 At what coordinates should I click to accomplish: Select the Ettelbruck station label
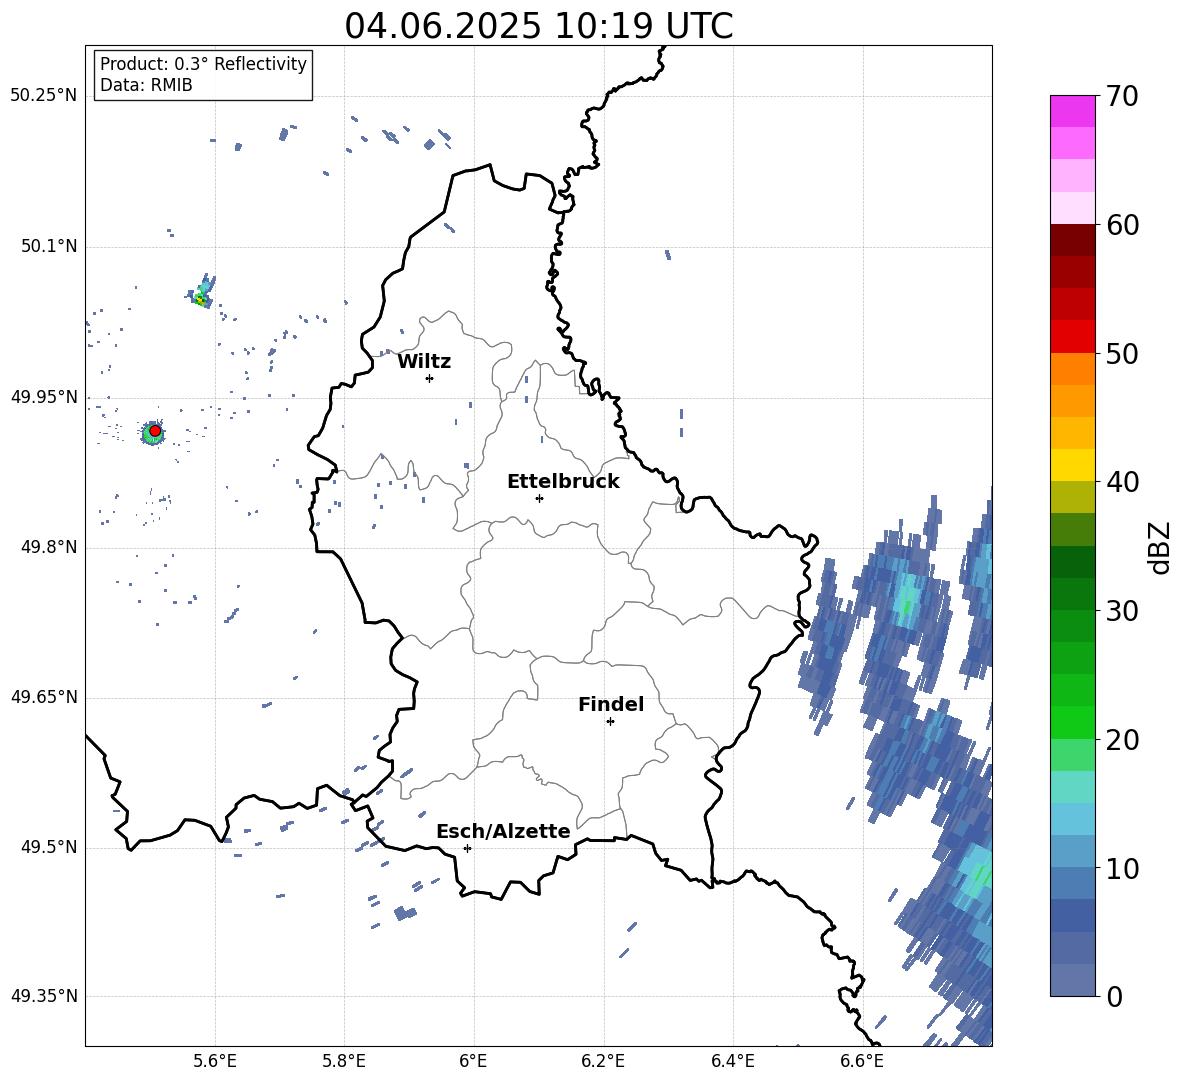563,482
